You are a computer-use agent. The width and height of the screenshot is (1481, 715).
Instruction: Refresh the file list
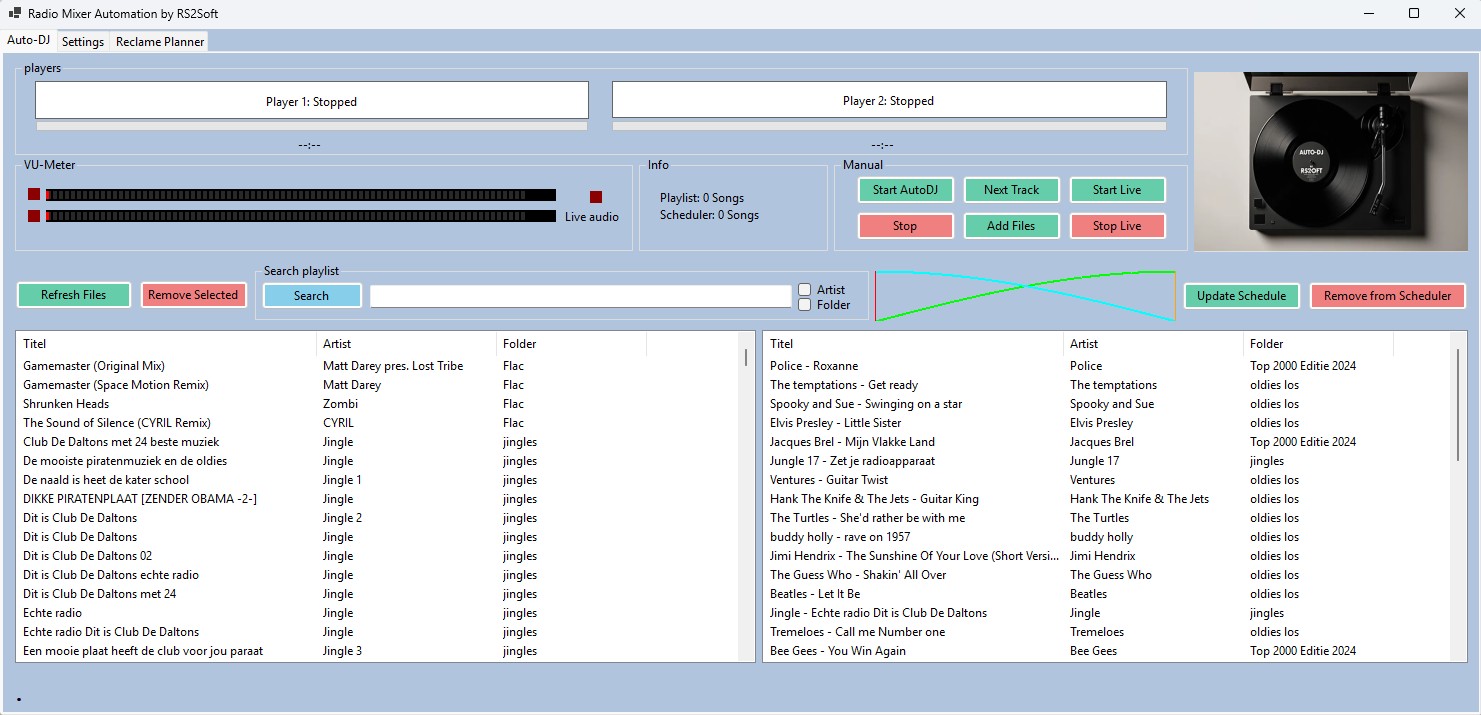73,294
